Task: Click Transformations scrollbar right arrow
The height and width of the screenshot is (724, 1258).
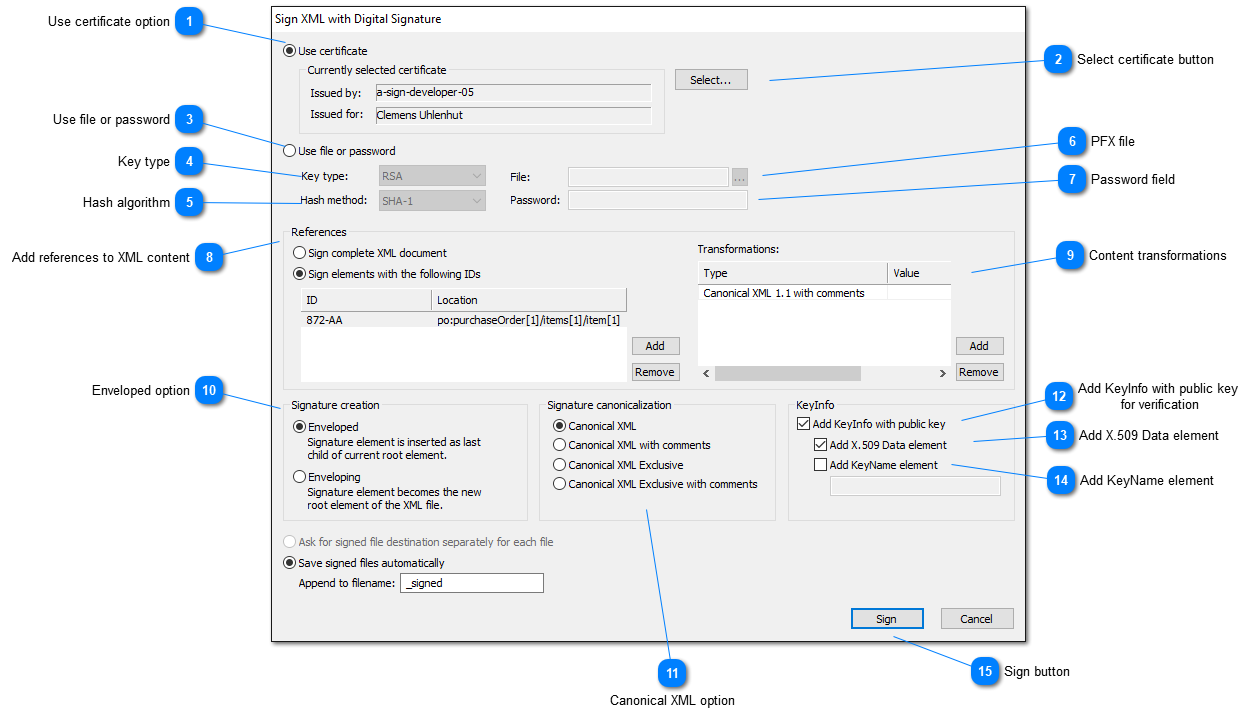Action: 942,373
